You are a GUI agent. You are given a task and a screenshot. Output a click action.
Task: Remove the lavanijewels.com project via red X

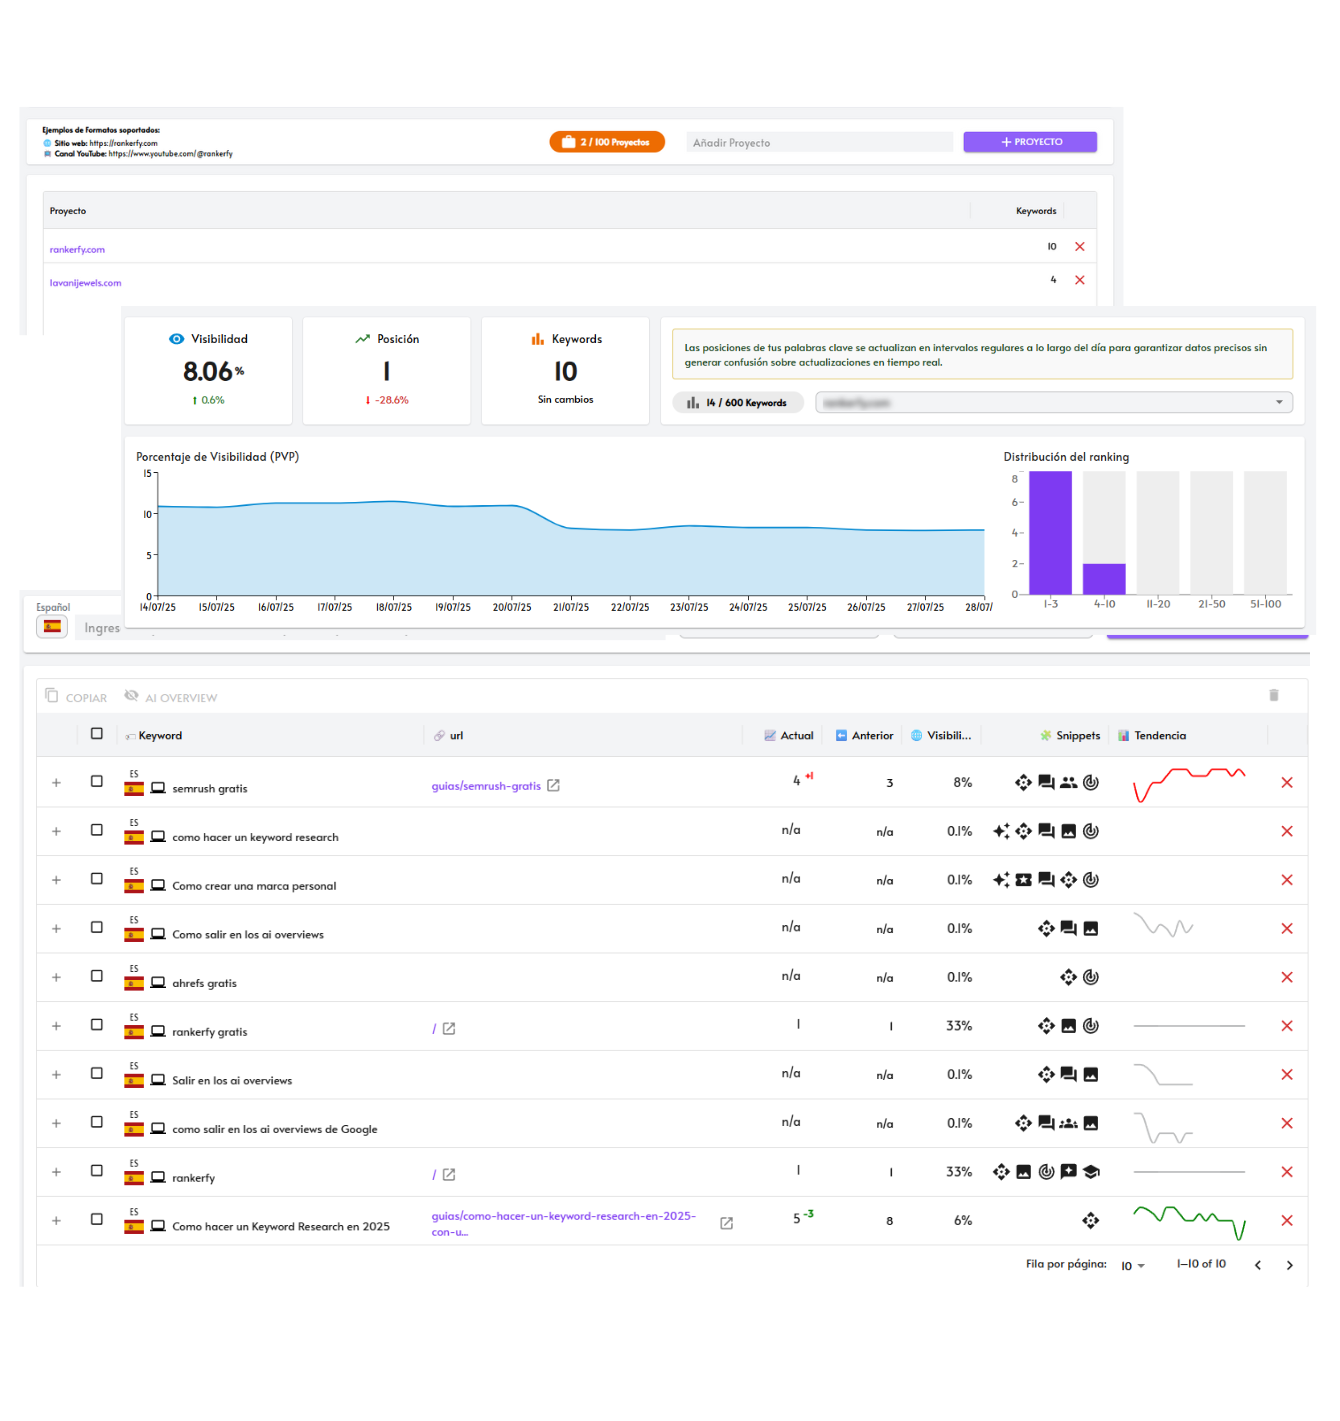pyautogui.click(x=1079, y=280)
